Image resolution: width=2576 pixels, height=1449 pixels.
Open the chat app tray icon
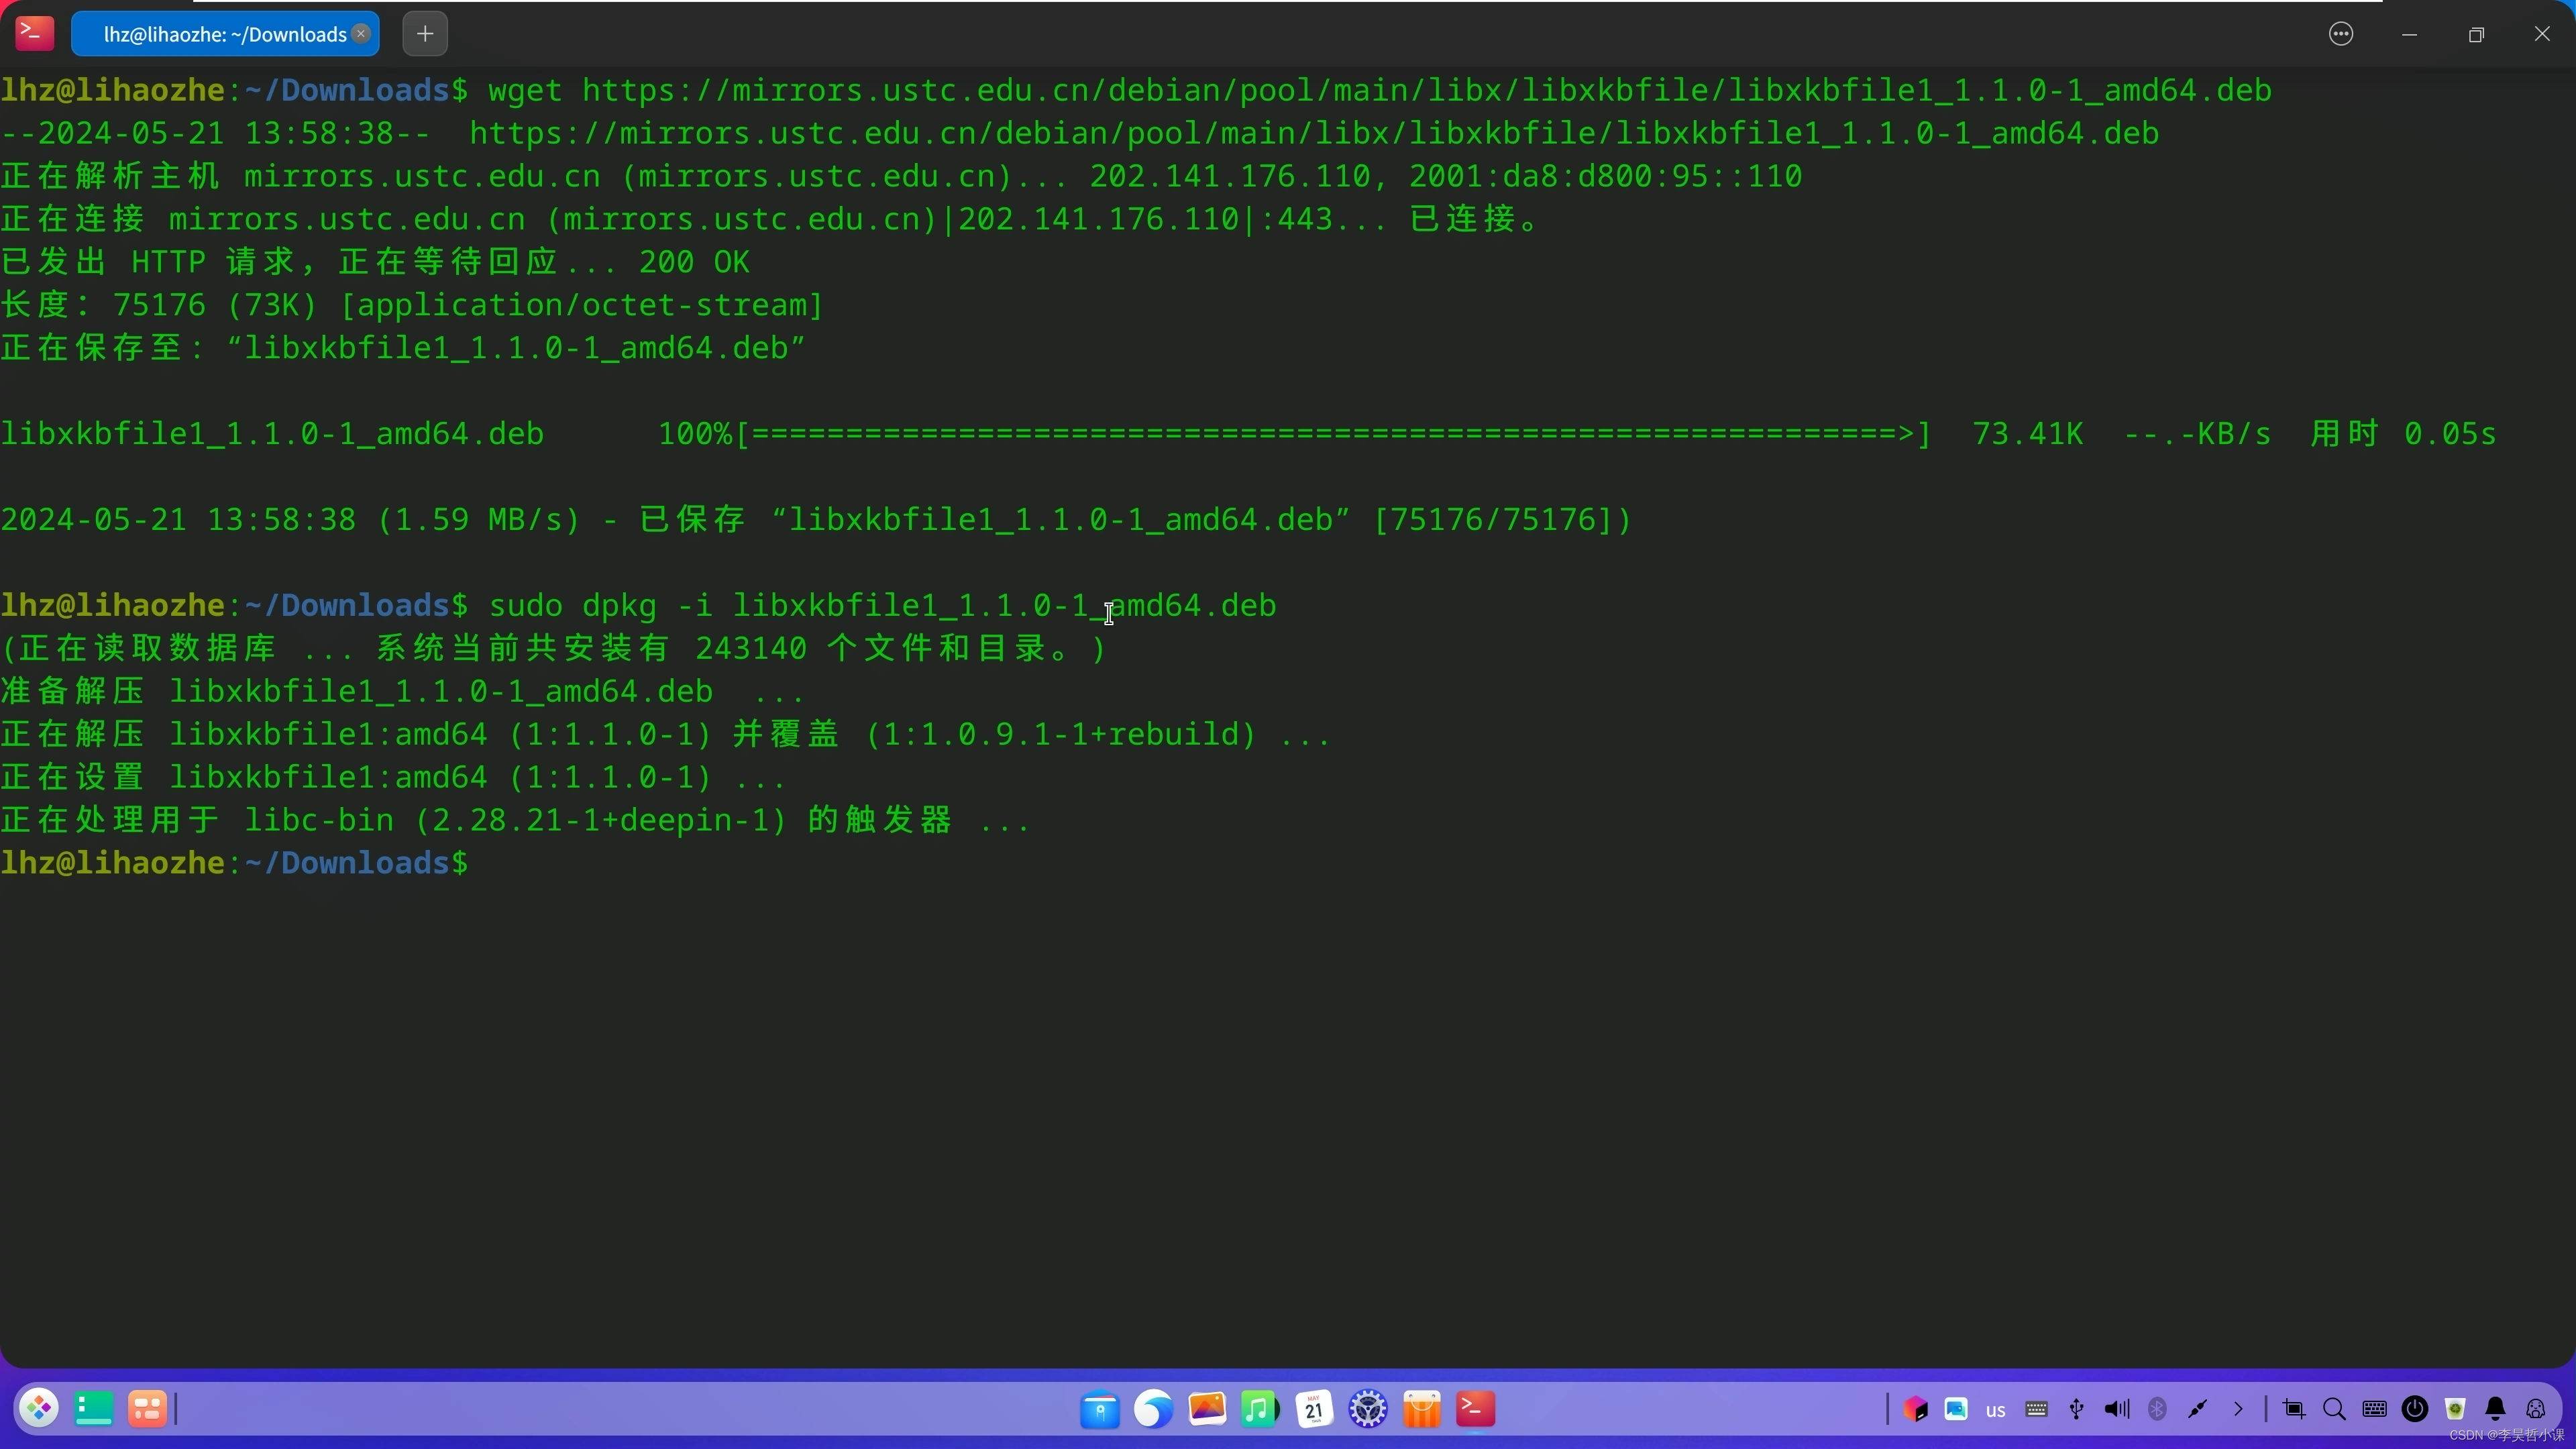click(1956, 1409)
